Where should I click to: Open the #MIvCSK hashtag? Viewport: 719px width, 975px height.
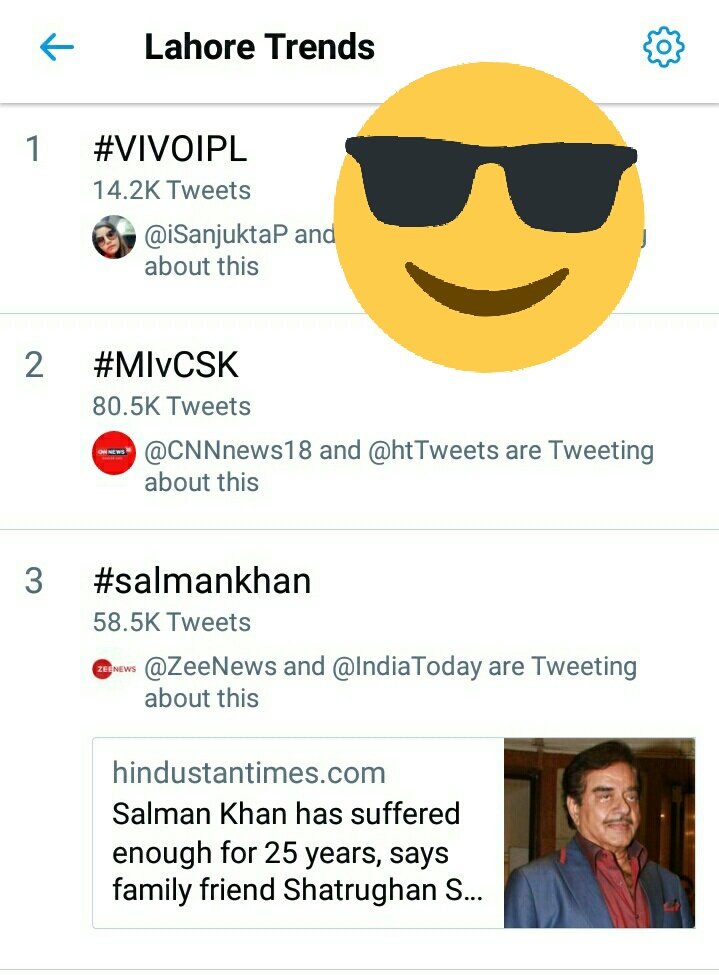coord(165,365)
